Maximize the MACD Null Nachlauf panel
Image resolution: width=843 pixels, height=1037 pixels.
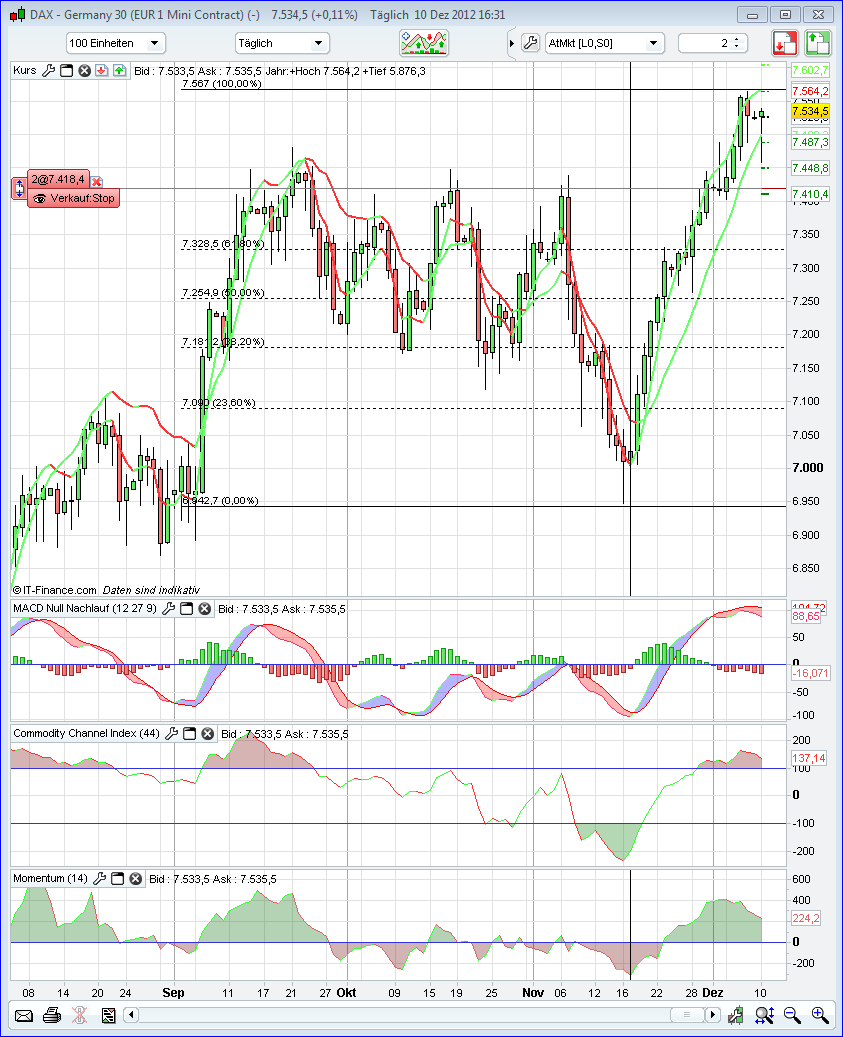pyautogui.click(x=186, y=608)
